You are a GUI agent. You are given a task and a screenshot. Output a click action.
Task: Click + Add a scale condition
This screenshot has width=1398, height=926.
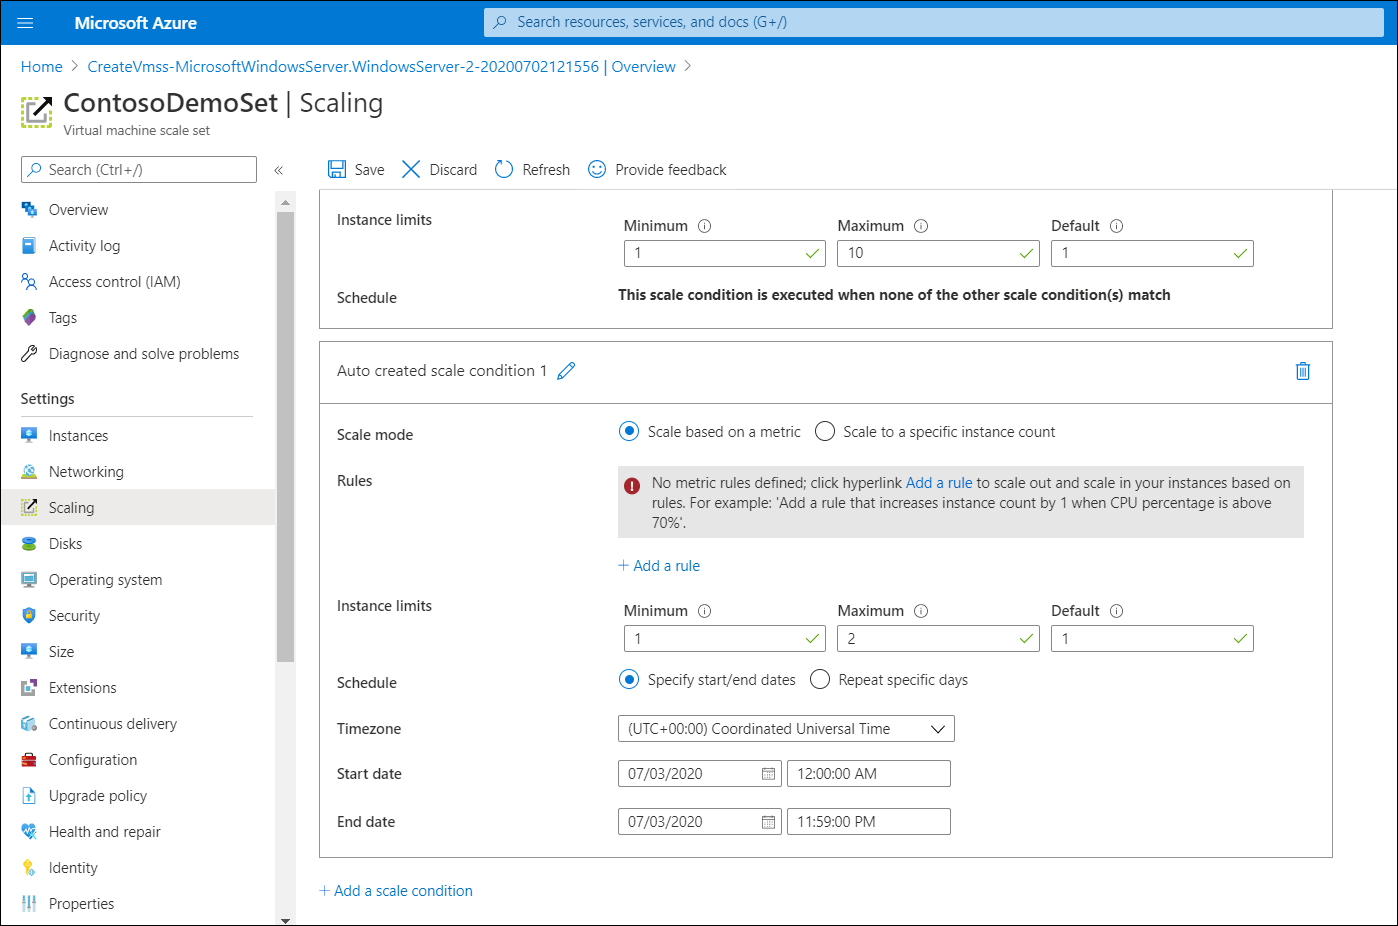pyautogui.click(x=396, y=890)
